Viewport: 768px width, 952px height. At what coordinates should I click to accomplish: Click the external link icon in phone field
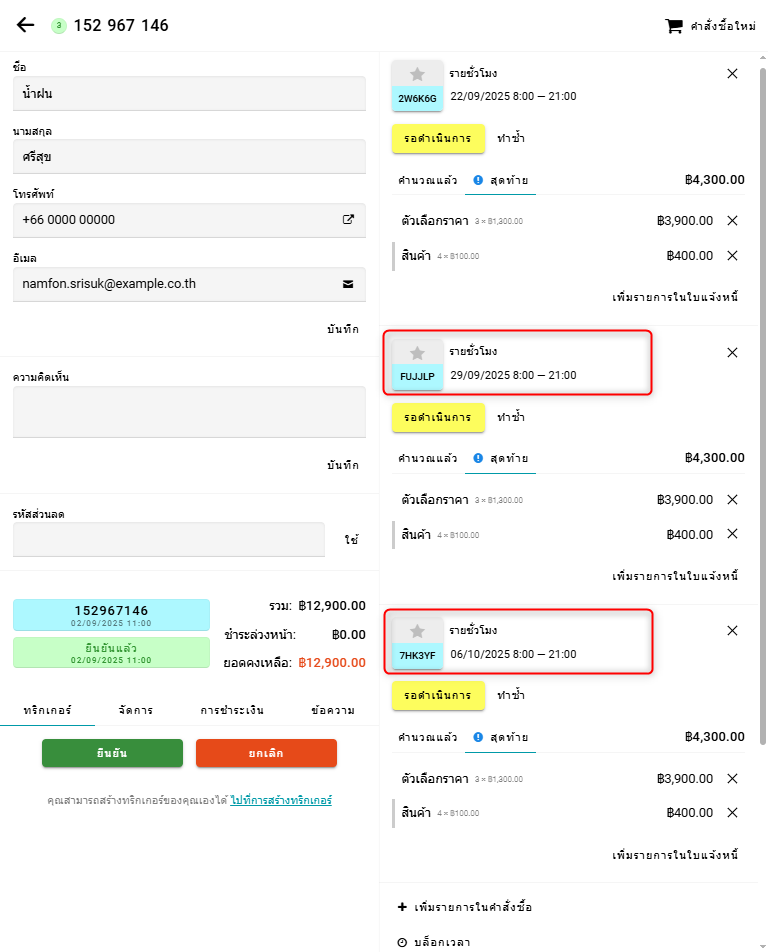(x=348, y=220)
